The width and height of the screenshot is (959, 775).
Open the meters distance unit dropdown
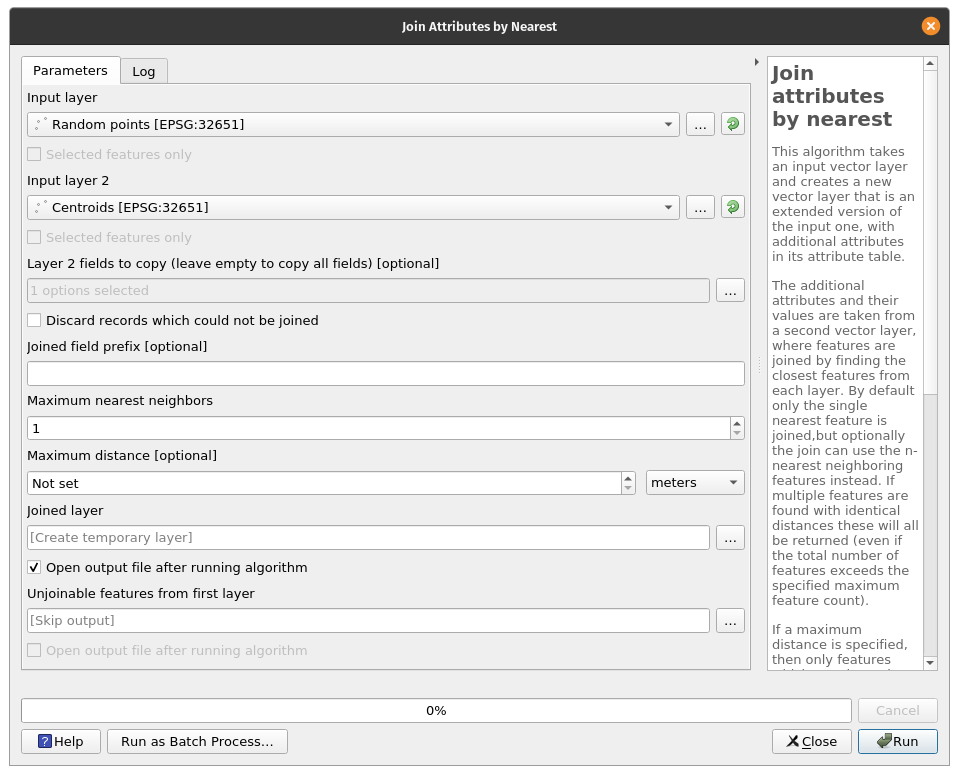[695, 483]
